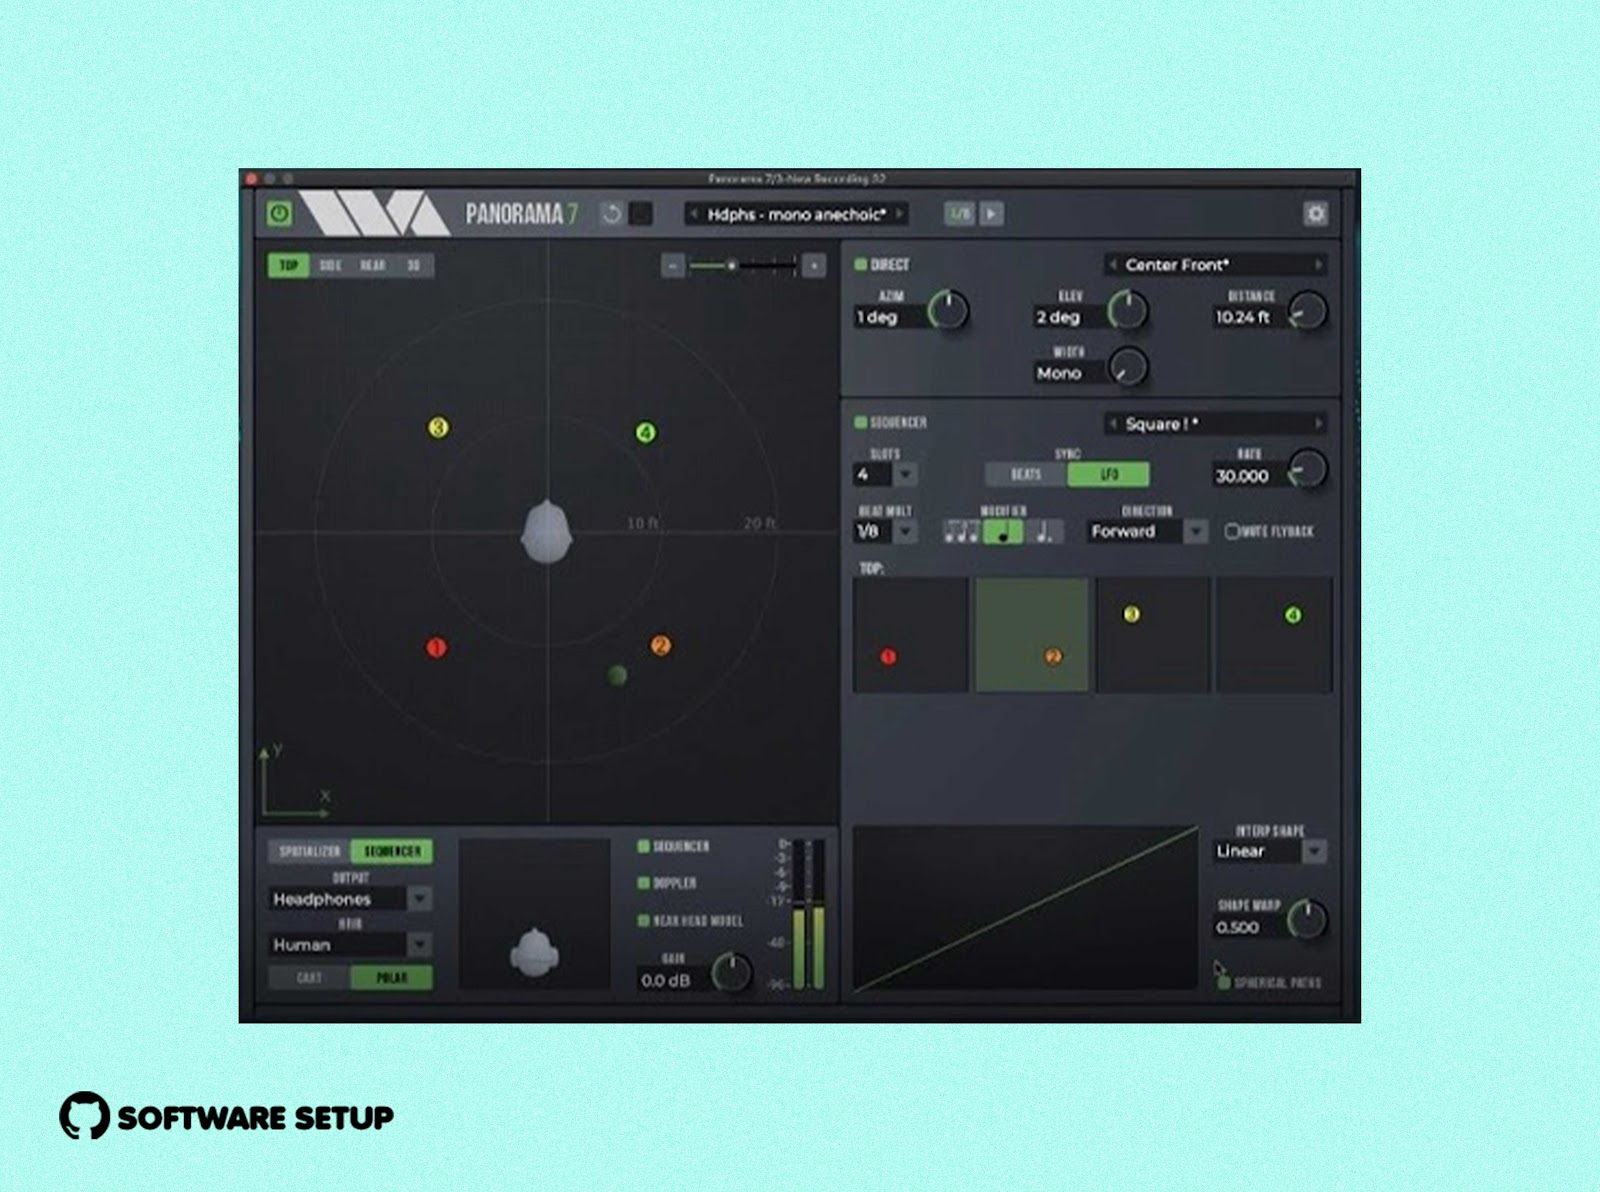Switch coordinates to CART

[x=309, y=978]
